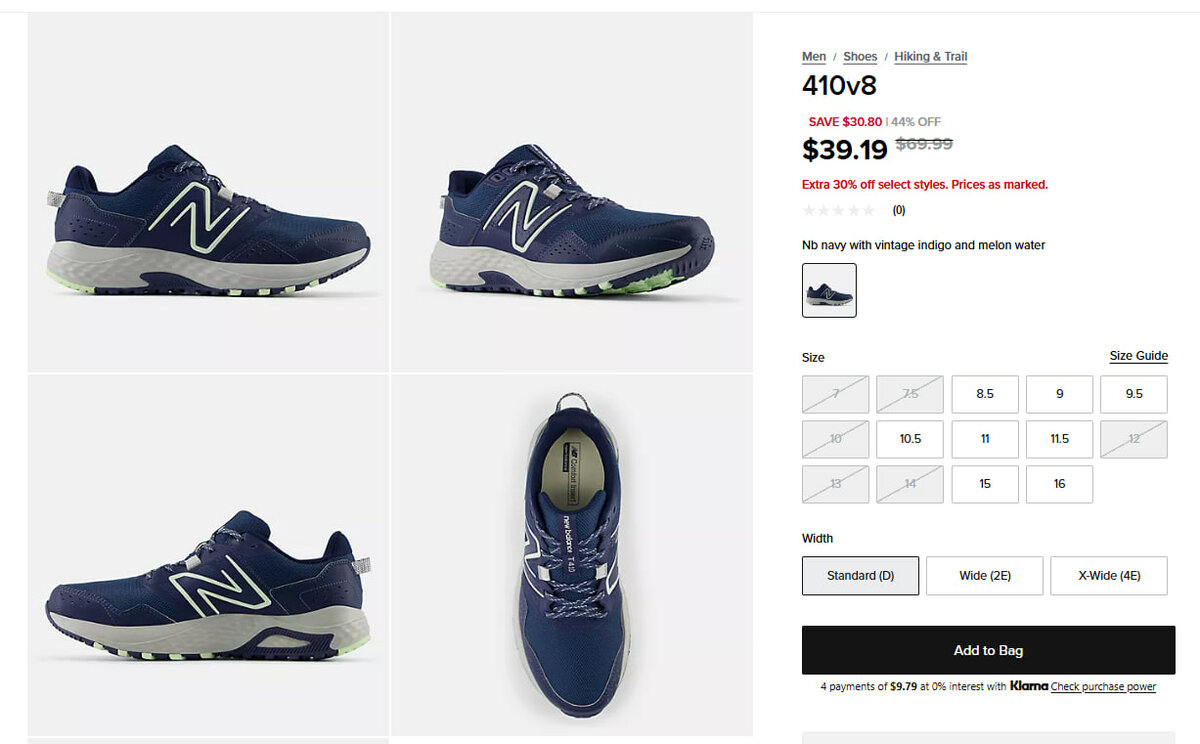Select the navy color swatch thumbnail
This screenshot has height=744, width=1200.
(829, 290)
